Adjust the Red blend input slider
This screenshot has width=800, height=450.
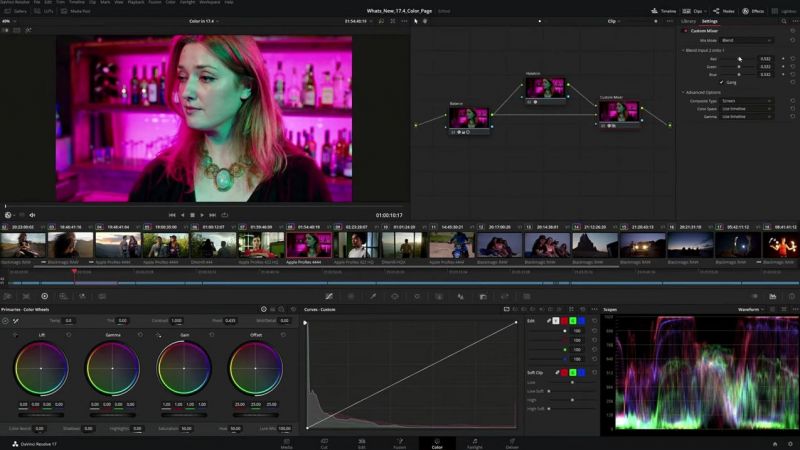click(740, 59)
